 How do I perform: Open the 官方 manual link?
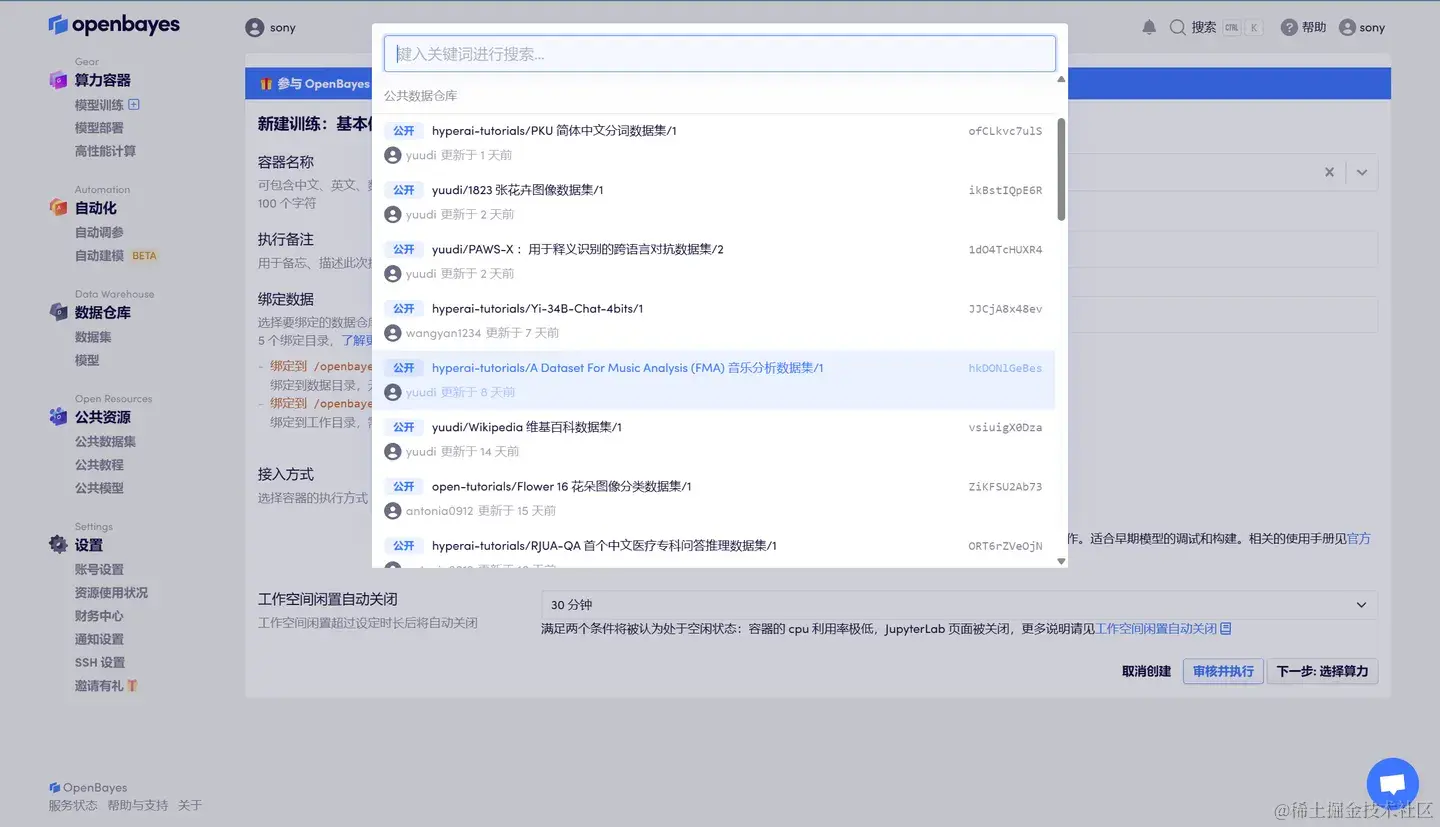click(1359, 538)
